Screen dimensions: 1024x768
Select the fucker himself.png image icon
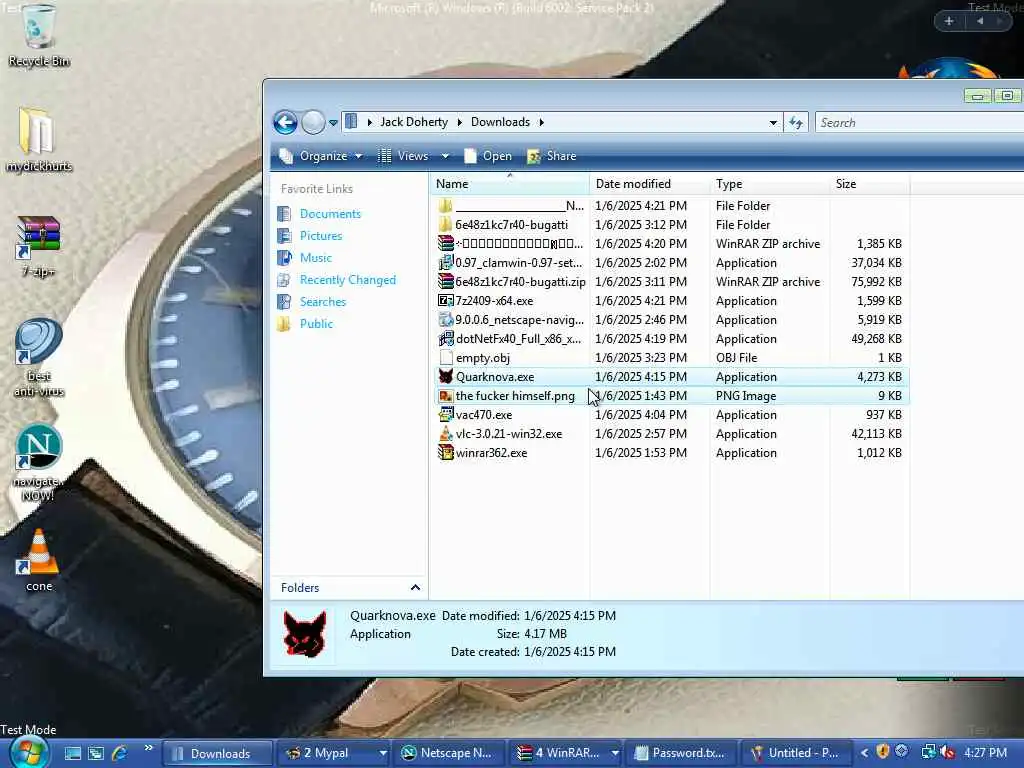coord(446,396)
